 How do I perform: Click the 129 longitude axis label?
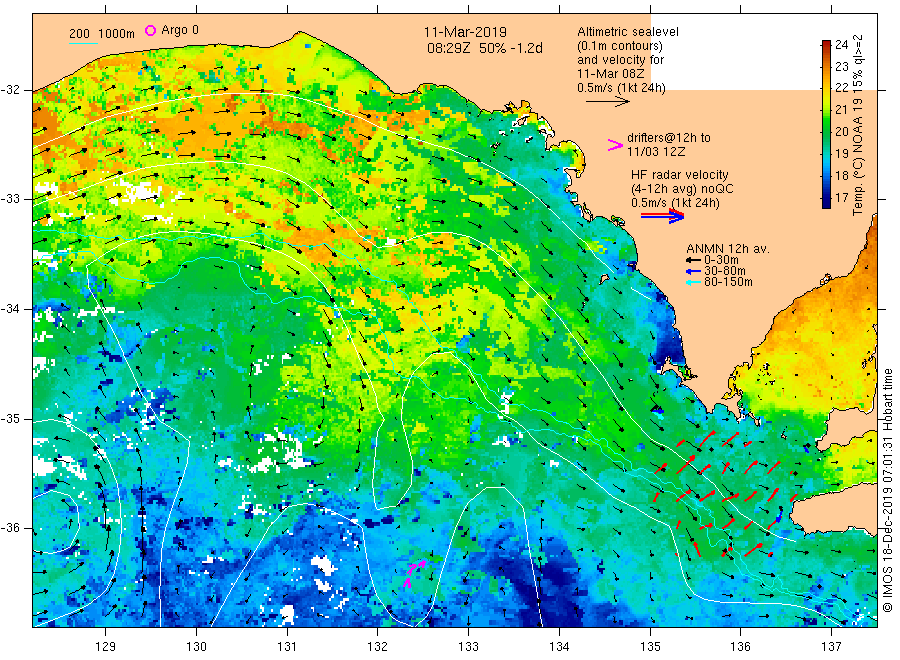coord(106,647)
